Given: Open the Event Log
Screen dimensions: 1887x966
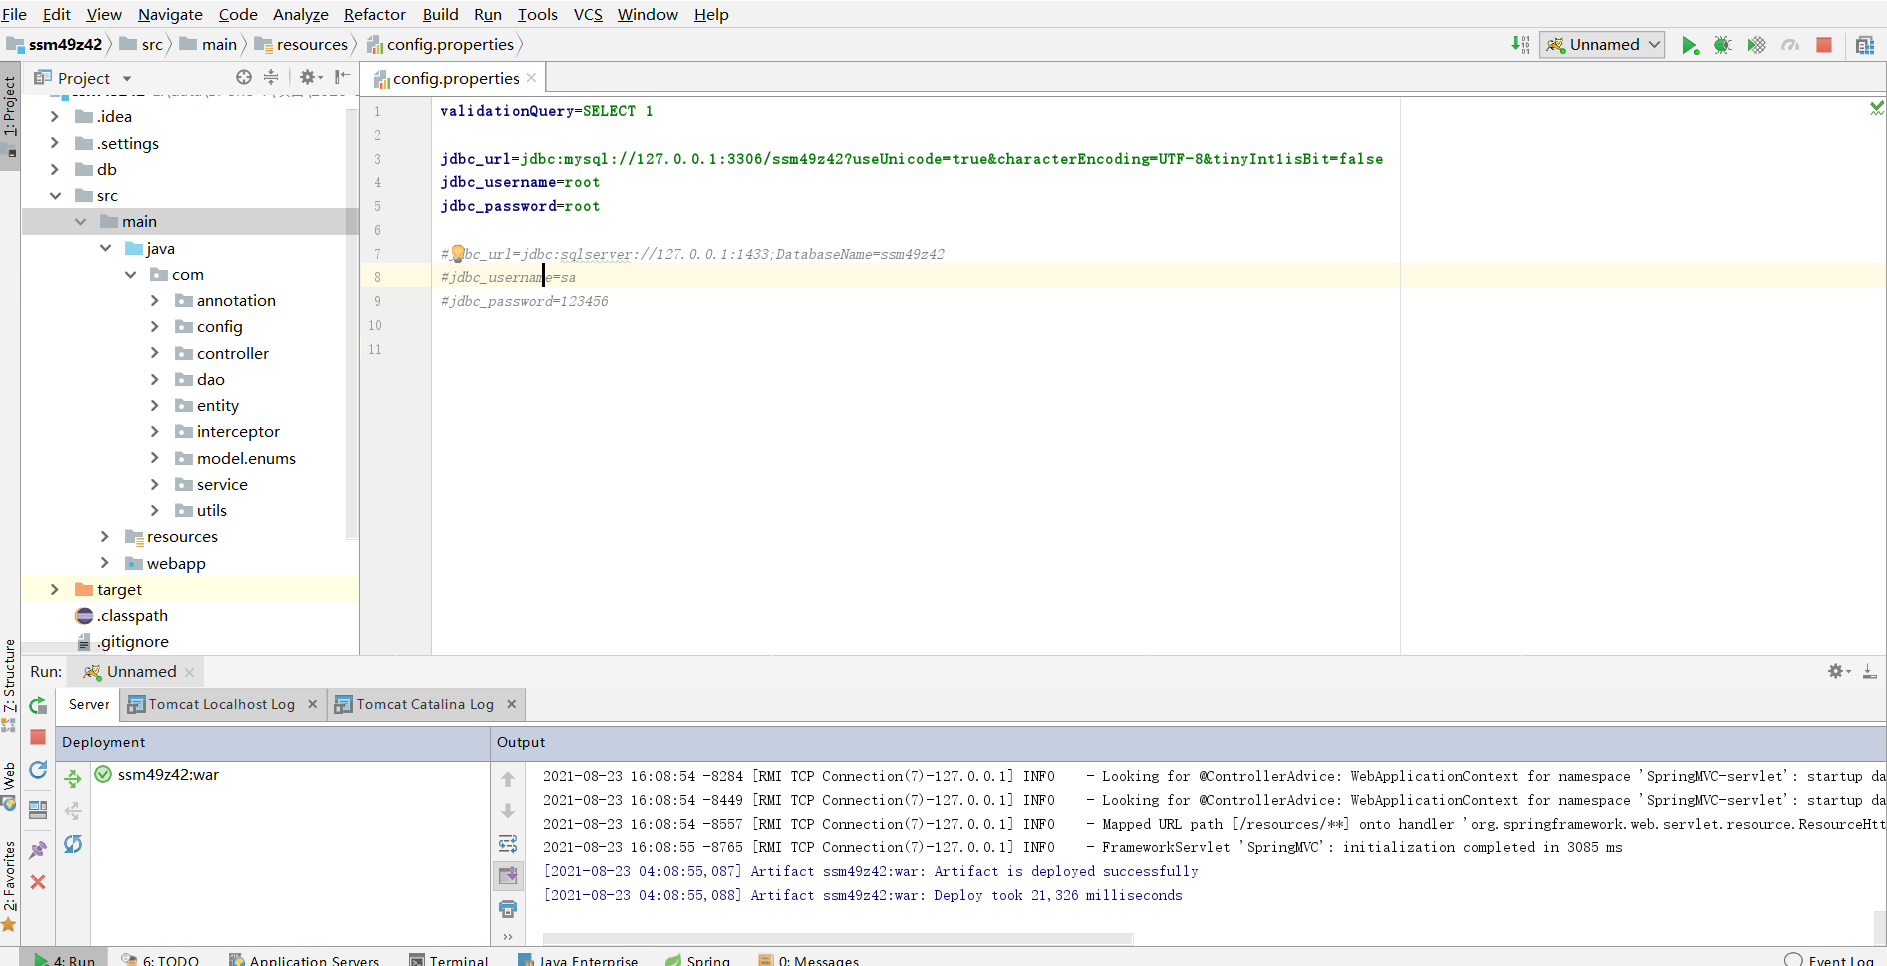Looking at the screenshot, I should click(1830, 958).
